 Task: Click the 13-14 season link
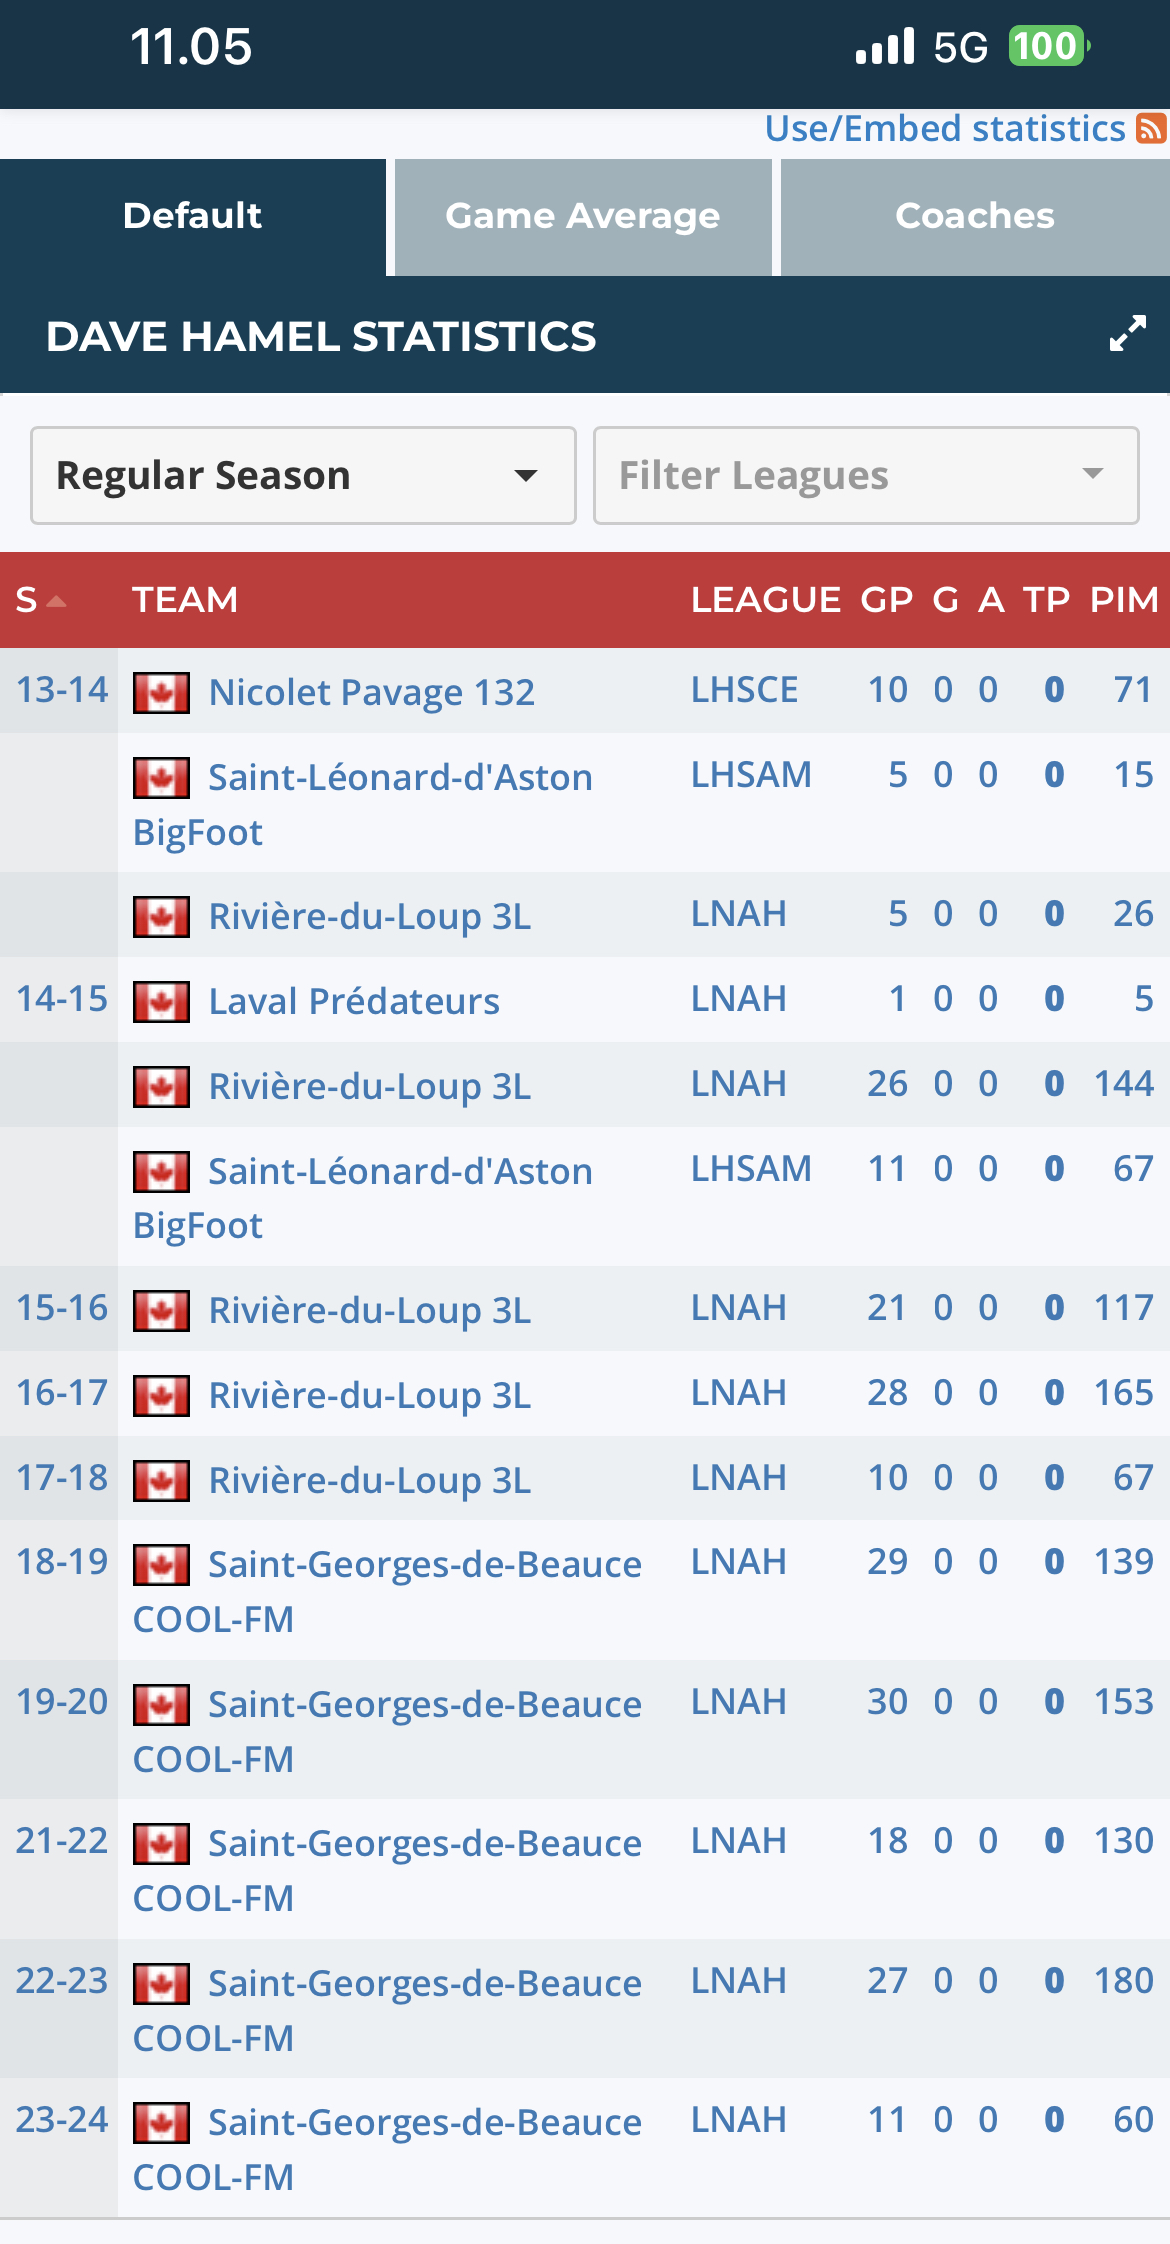point(62,690)
